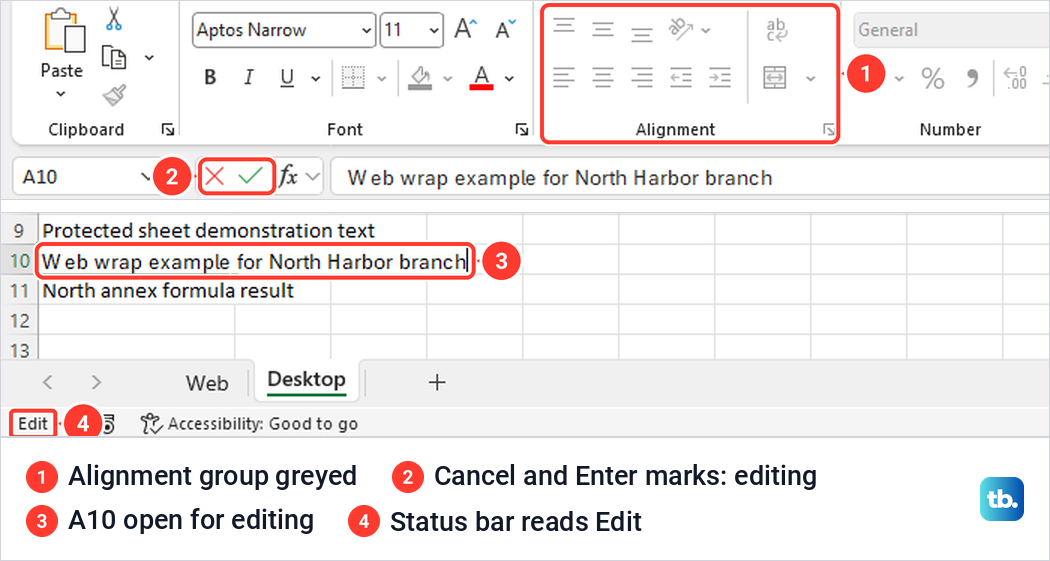Click into the formula bar text
The width and height of the screenshot is (1050, 561).
560,178
